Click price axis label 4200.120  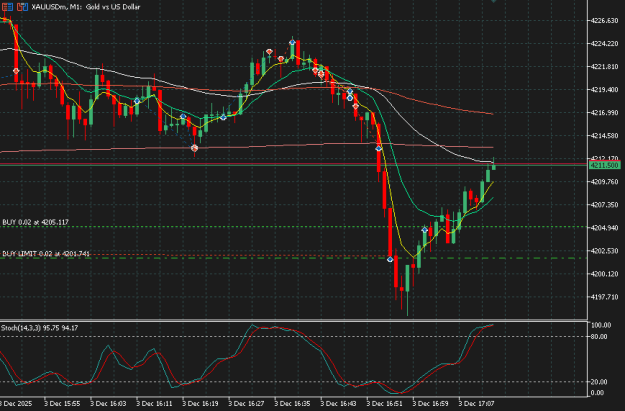[605, 274]
